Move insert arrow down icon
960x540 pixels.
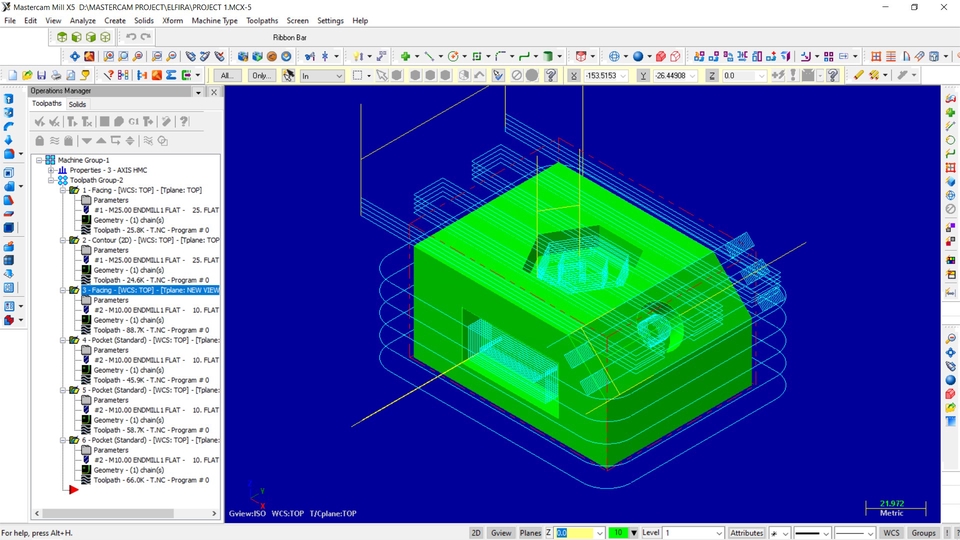87,141
